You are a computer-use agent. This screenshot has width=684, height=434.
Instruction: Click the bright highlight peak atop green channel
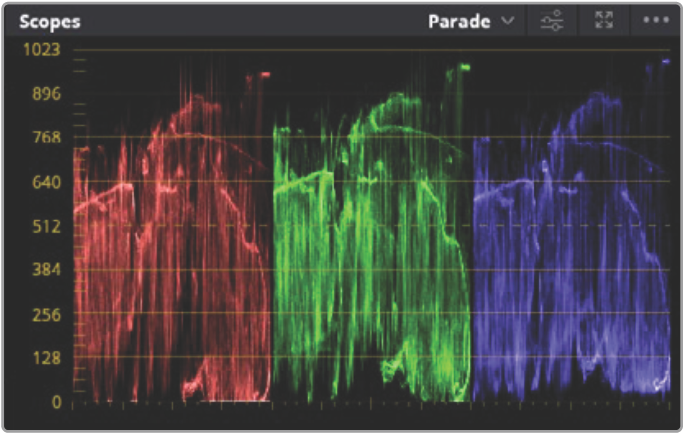(x=463, y=68)
